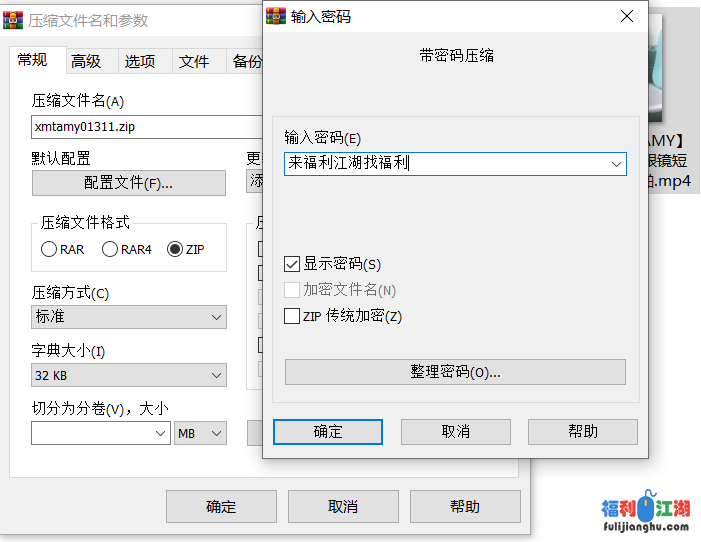Image resolution: width=701 pixels, height=542 pixels.
Task: Select the RAR format radio button
Action: (49, 249)
